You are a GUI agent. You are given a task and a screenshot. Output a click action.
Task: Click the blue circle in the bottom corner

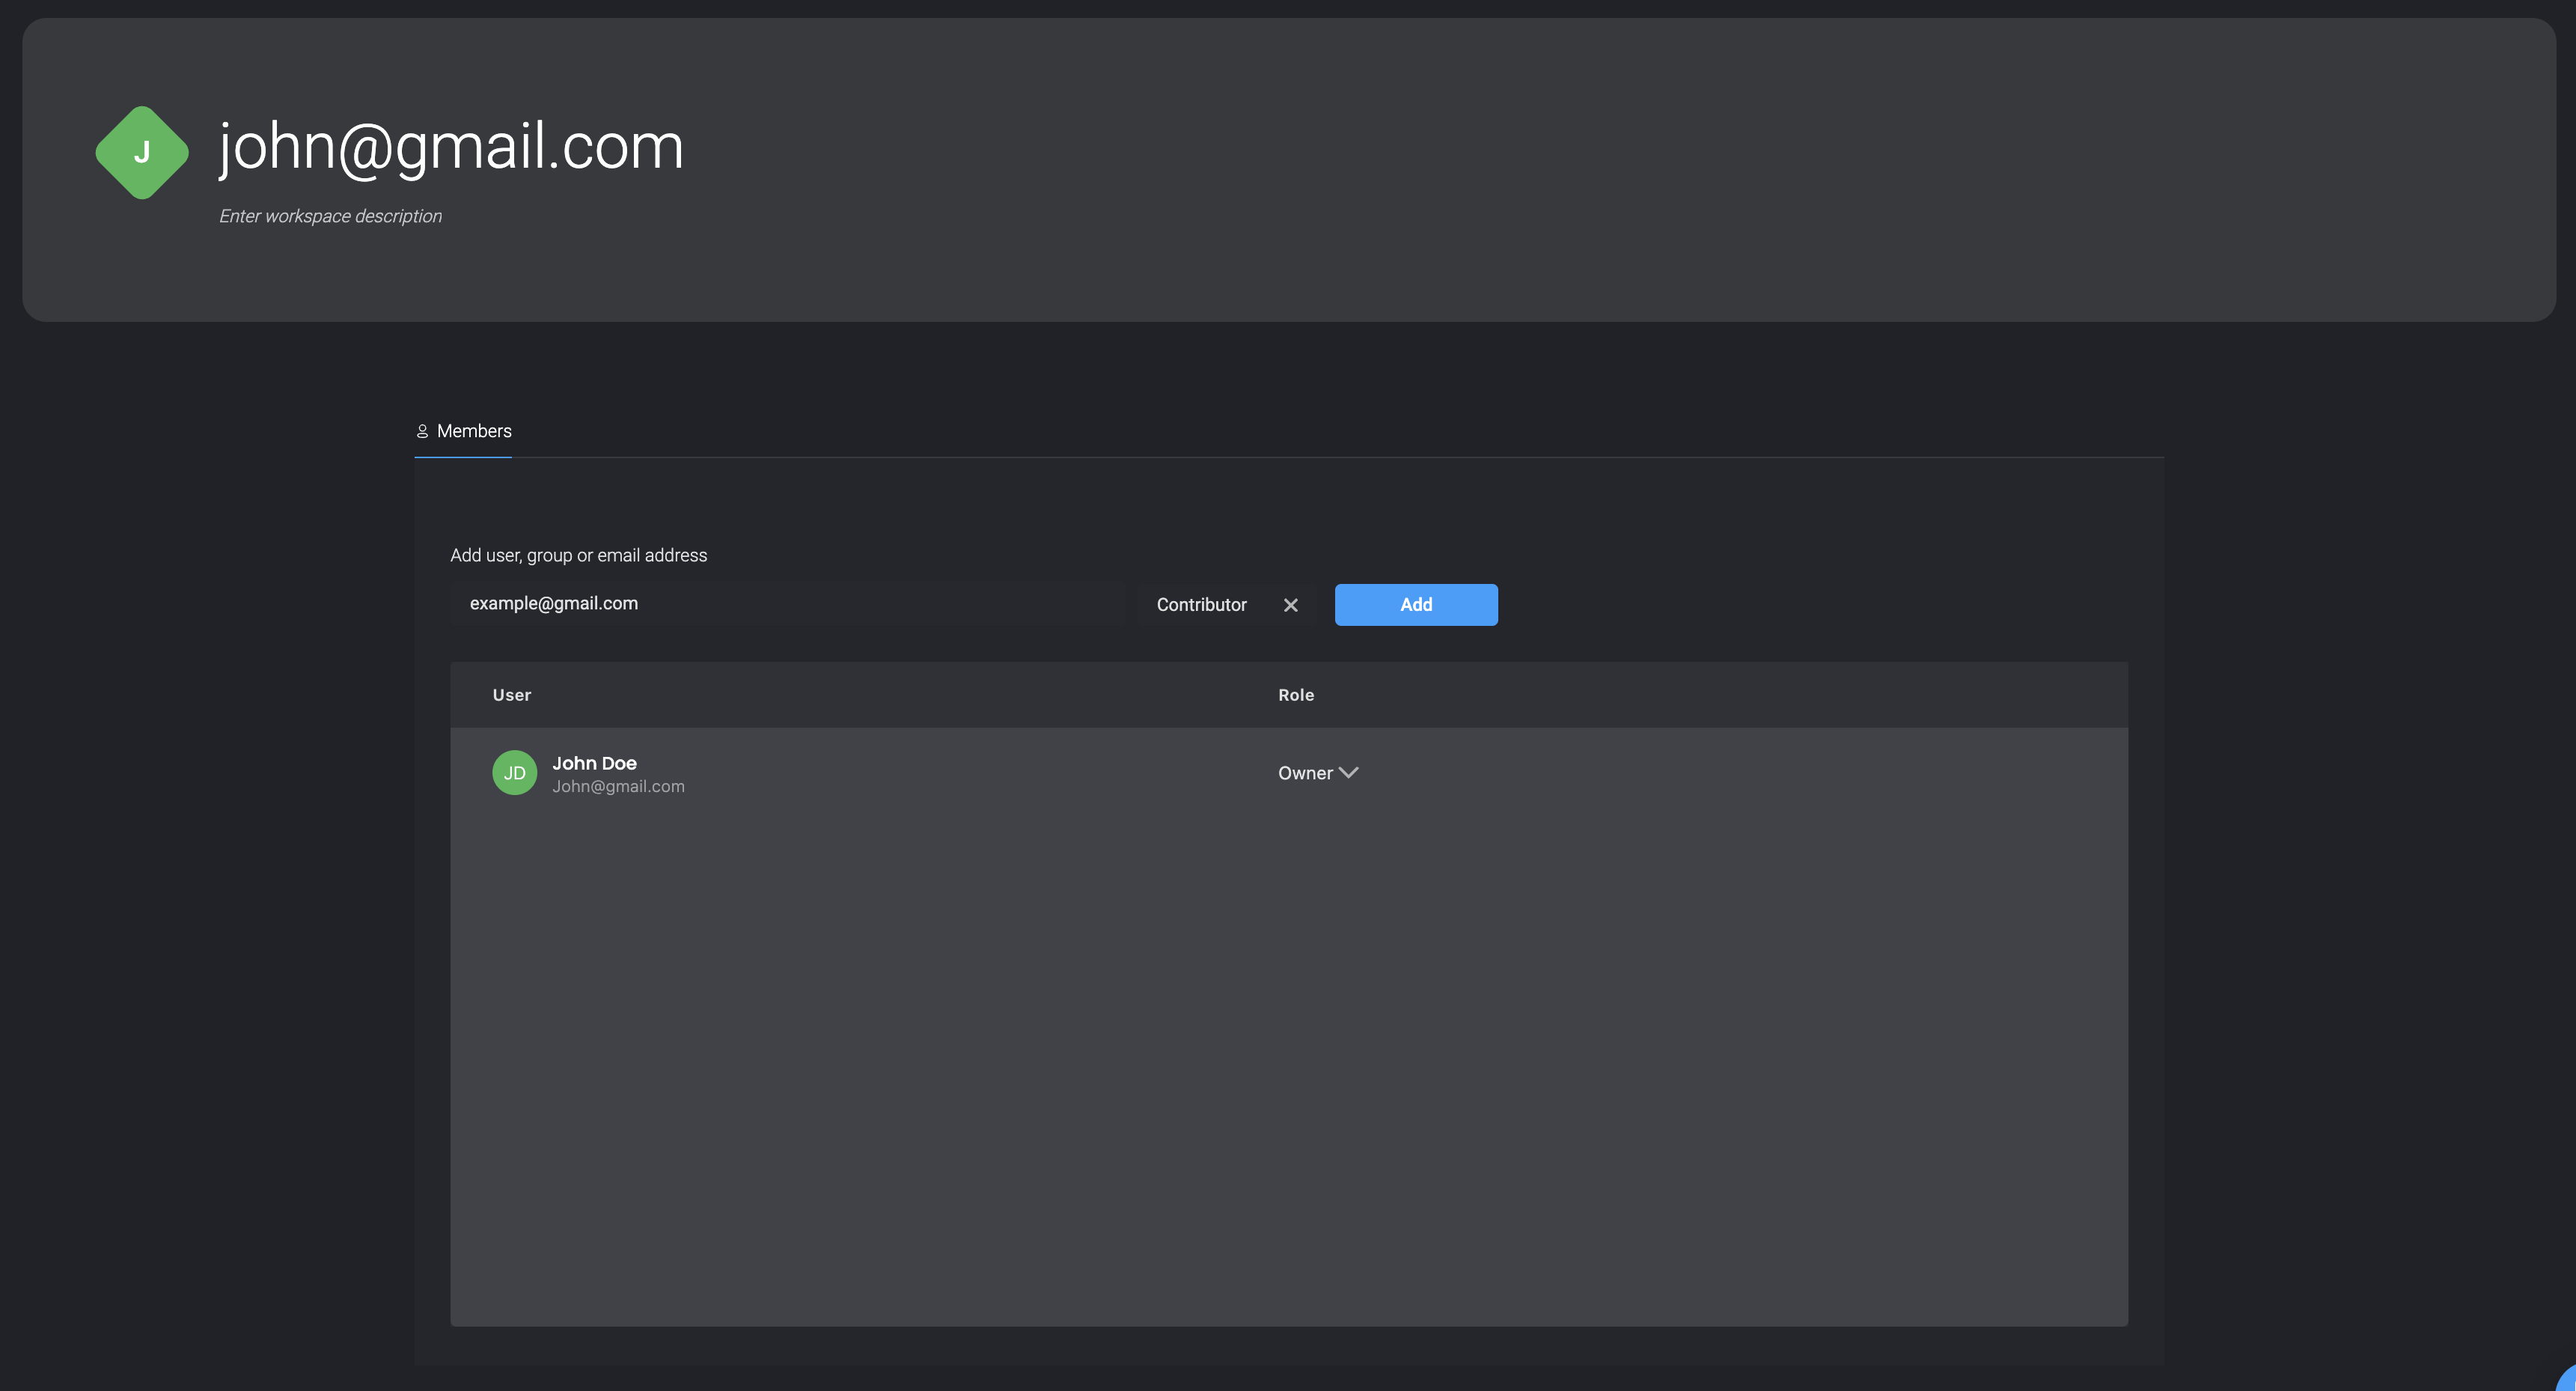[2566, 1380]
